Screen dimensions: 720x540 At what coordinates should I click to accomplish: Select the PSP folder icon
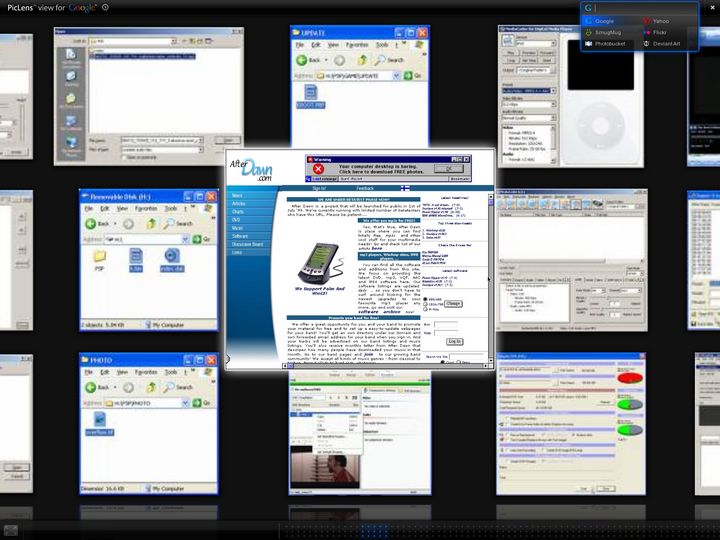(x=99, y=260)
